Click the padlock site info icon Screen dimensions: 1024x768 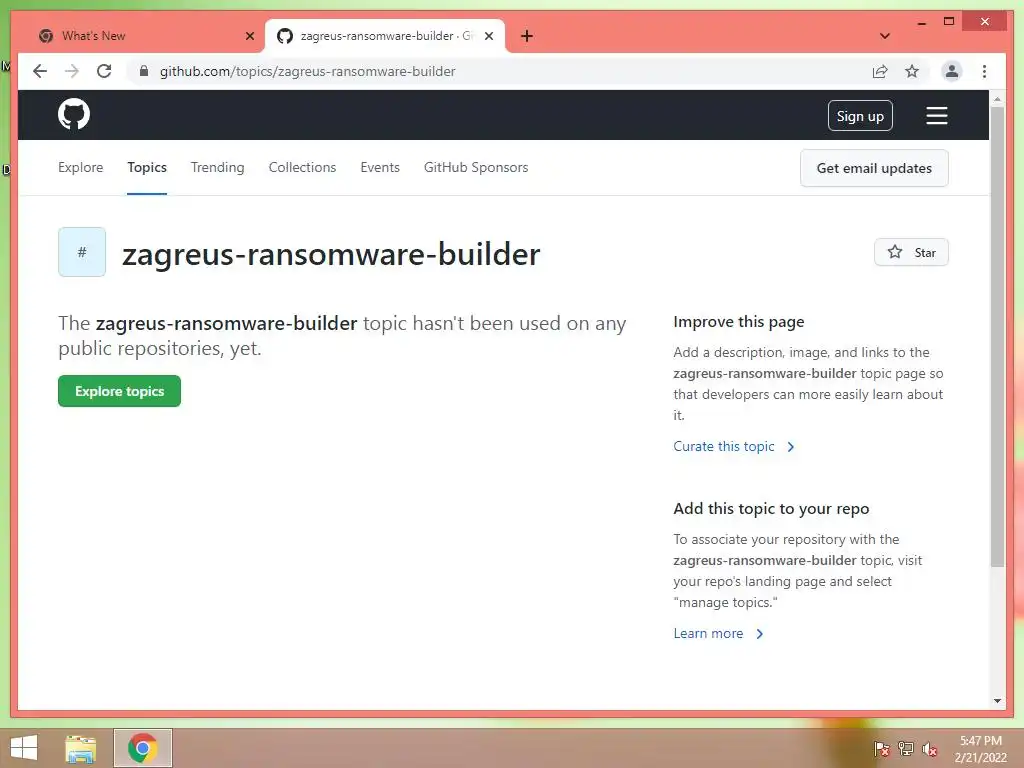coord(144,71)
